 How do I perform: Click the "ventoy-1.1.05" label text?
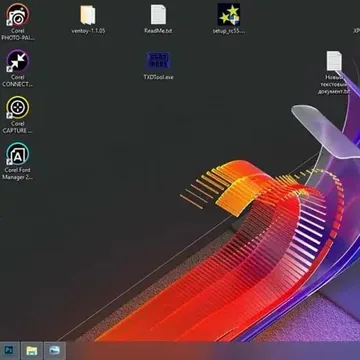(88, 31)
